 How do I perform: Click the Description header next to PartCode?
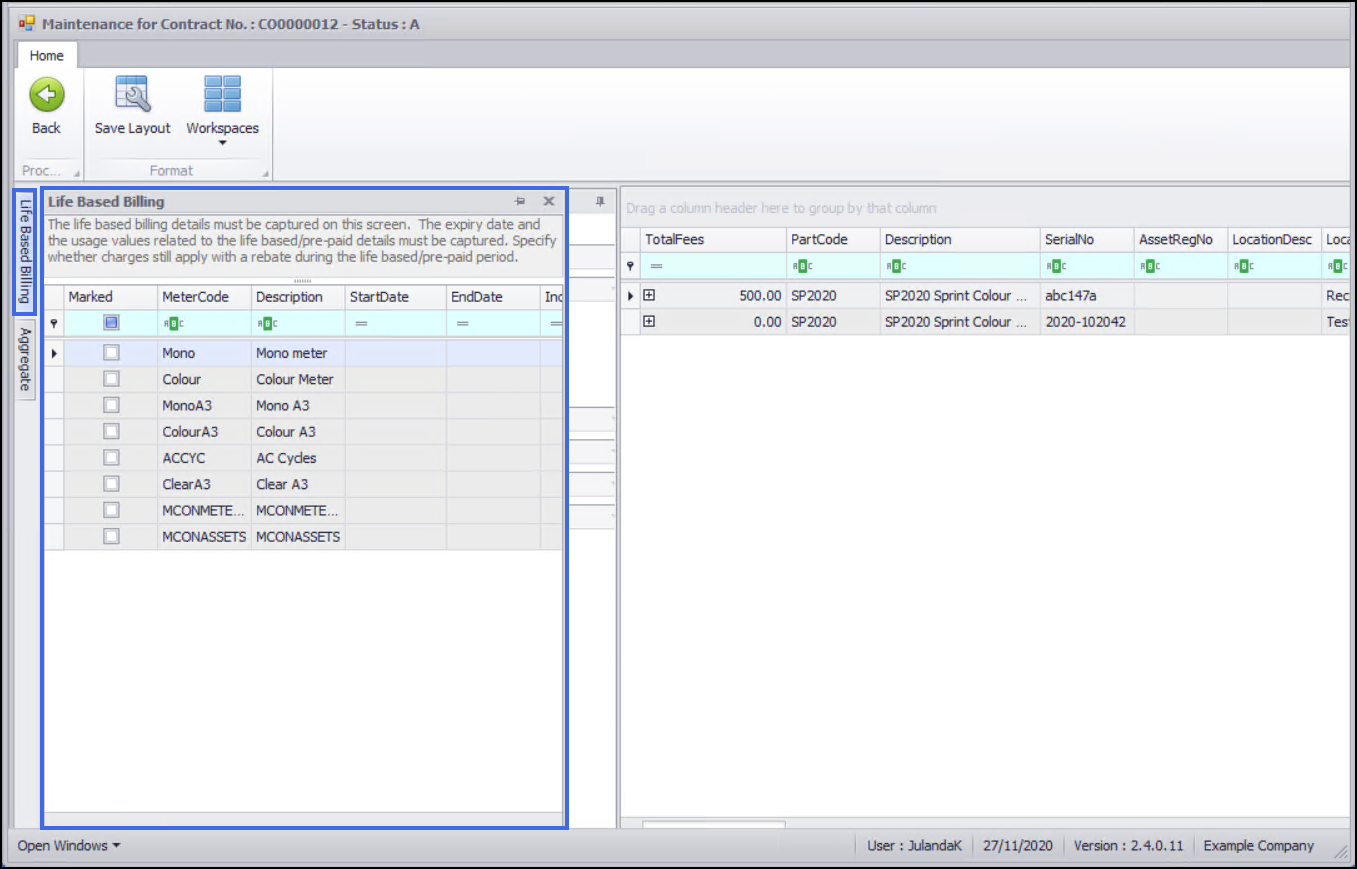(961, 240)
